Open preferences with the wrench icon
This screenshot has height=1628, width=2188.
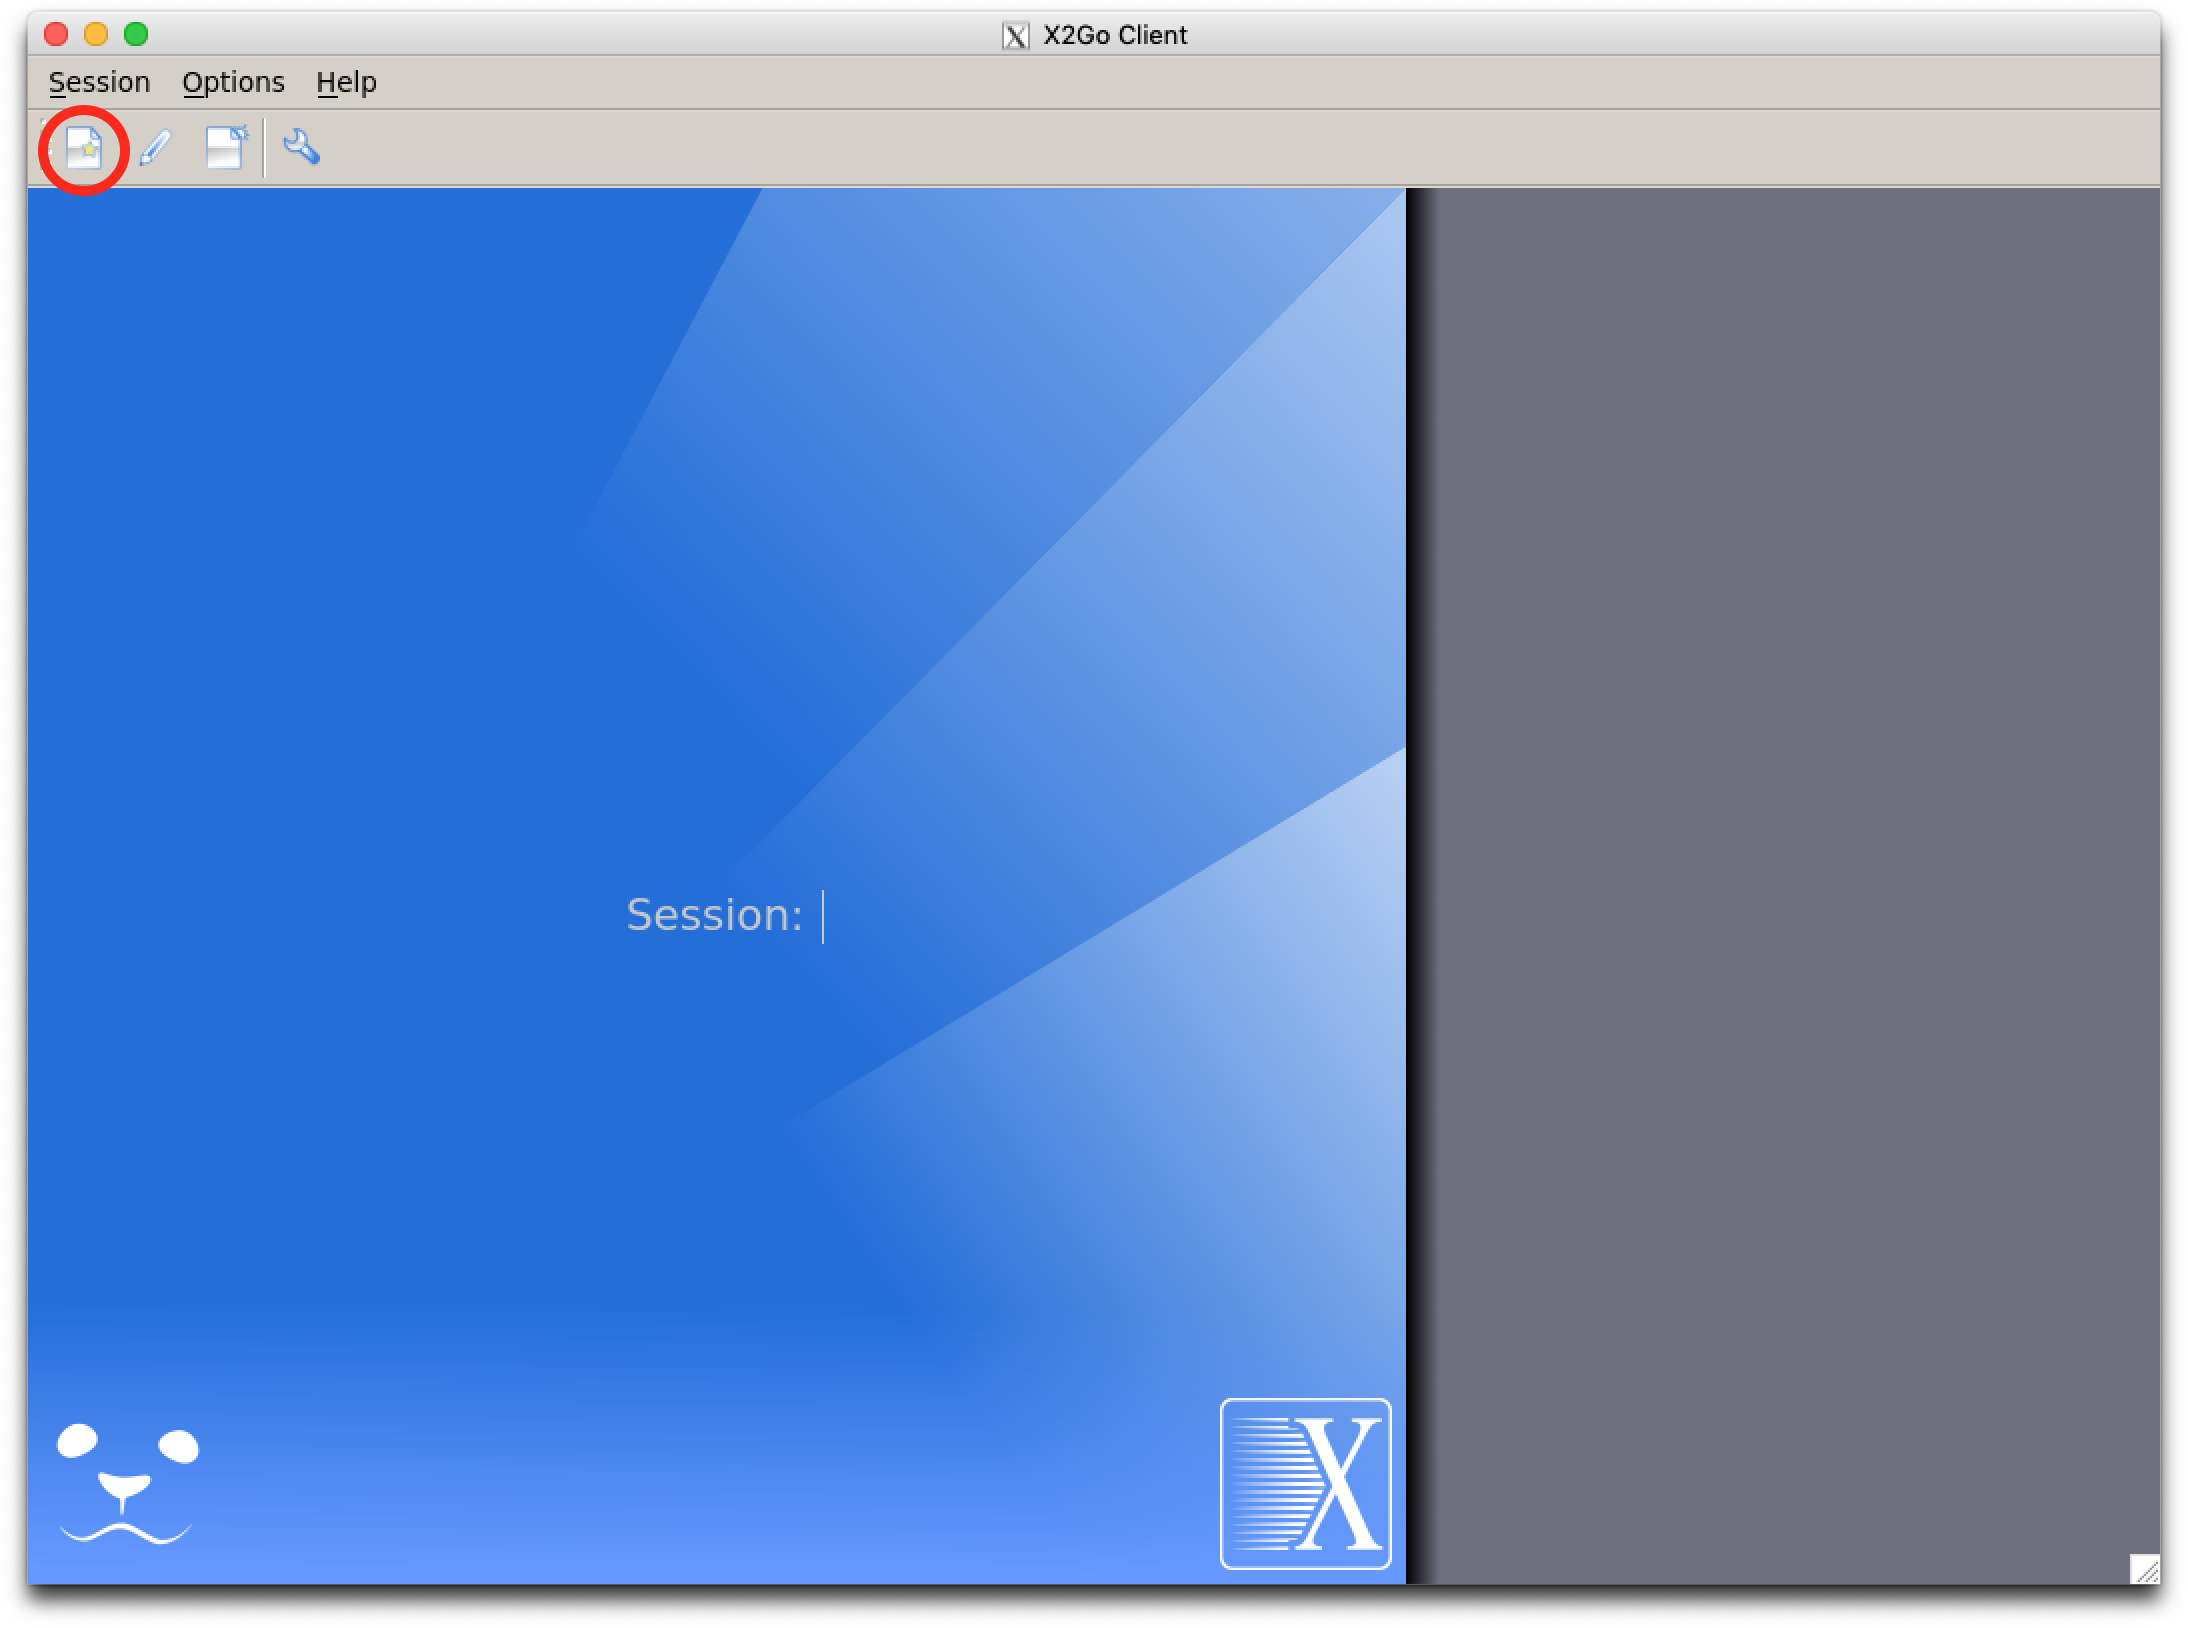(x=301, y=147)
